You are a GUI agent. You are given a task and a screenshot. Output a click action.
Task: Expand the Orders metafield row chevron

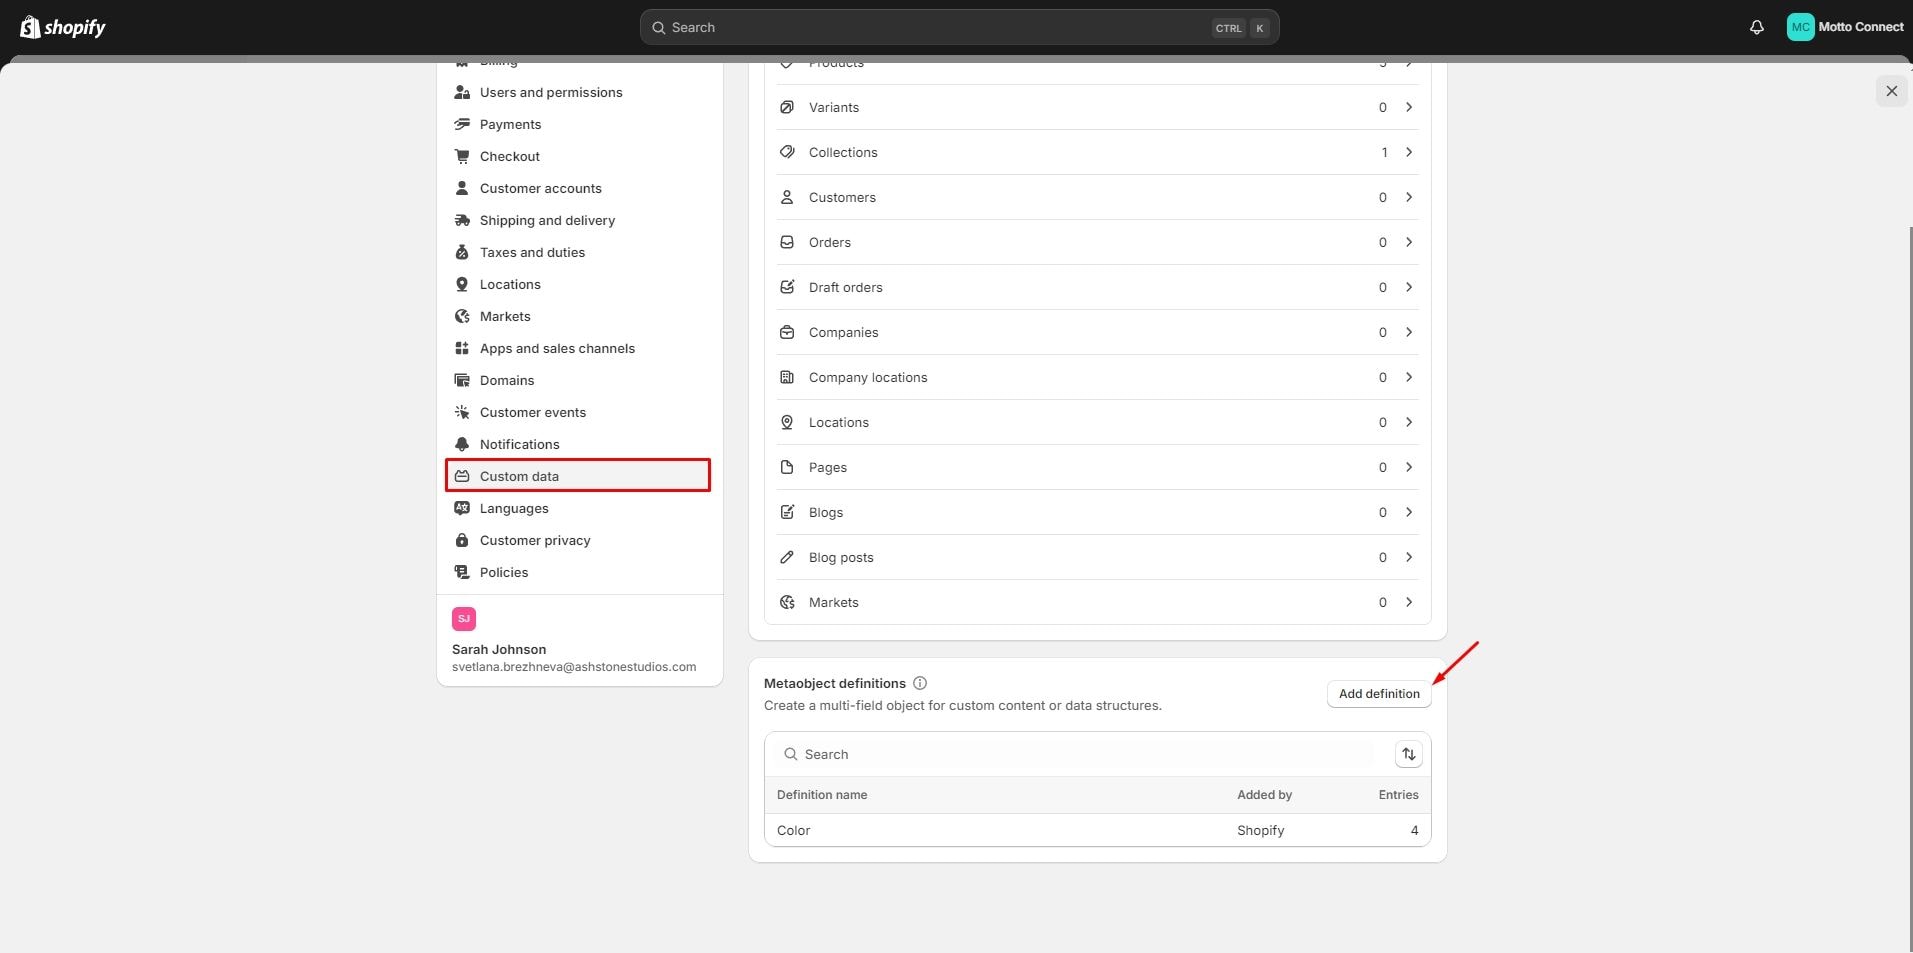pos(1408,242)
